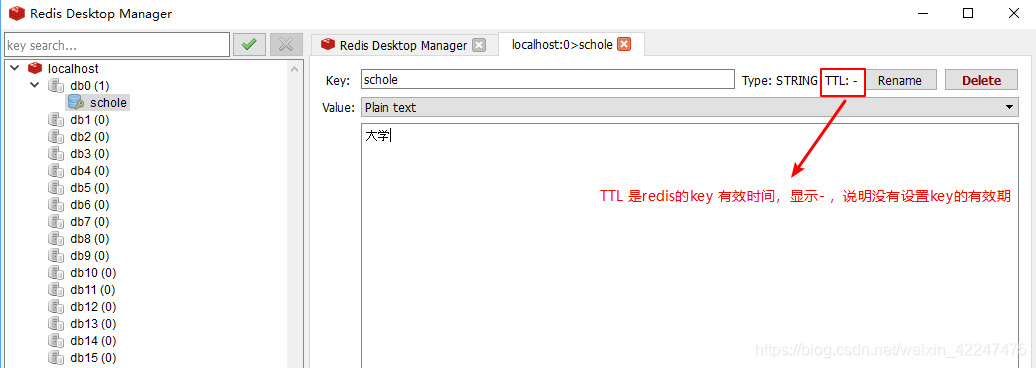Click the db12 database icon
The width and height of the screenshot is (1036, 368).
[56, 307]
